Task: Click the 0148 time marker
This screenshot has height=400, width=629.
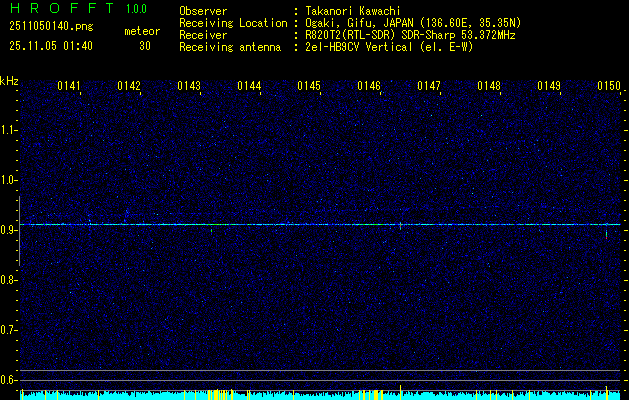Action: [489, 86]
